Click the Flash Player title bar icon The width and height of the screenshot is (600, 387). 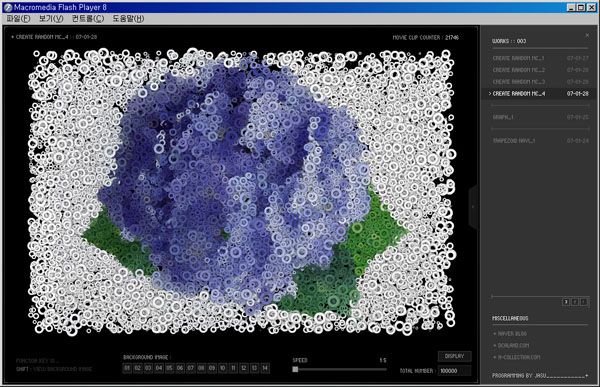[x=8, y=7]
